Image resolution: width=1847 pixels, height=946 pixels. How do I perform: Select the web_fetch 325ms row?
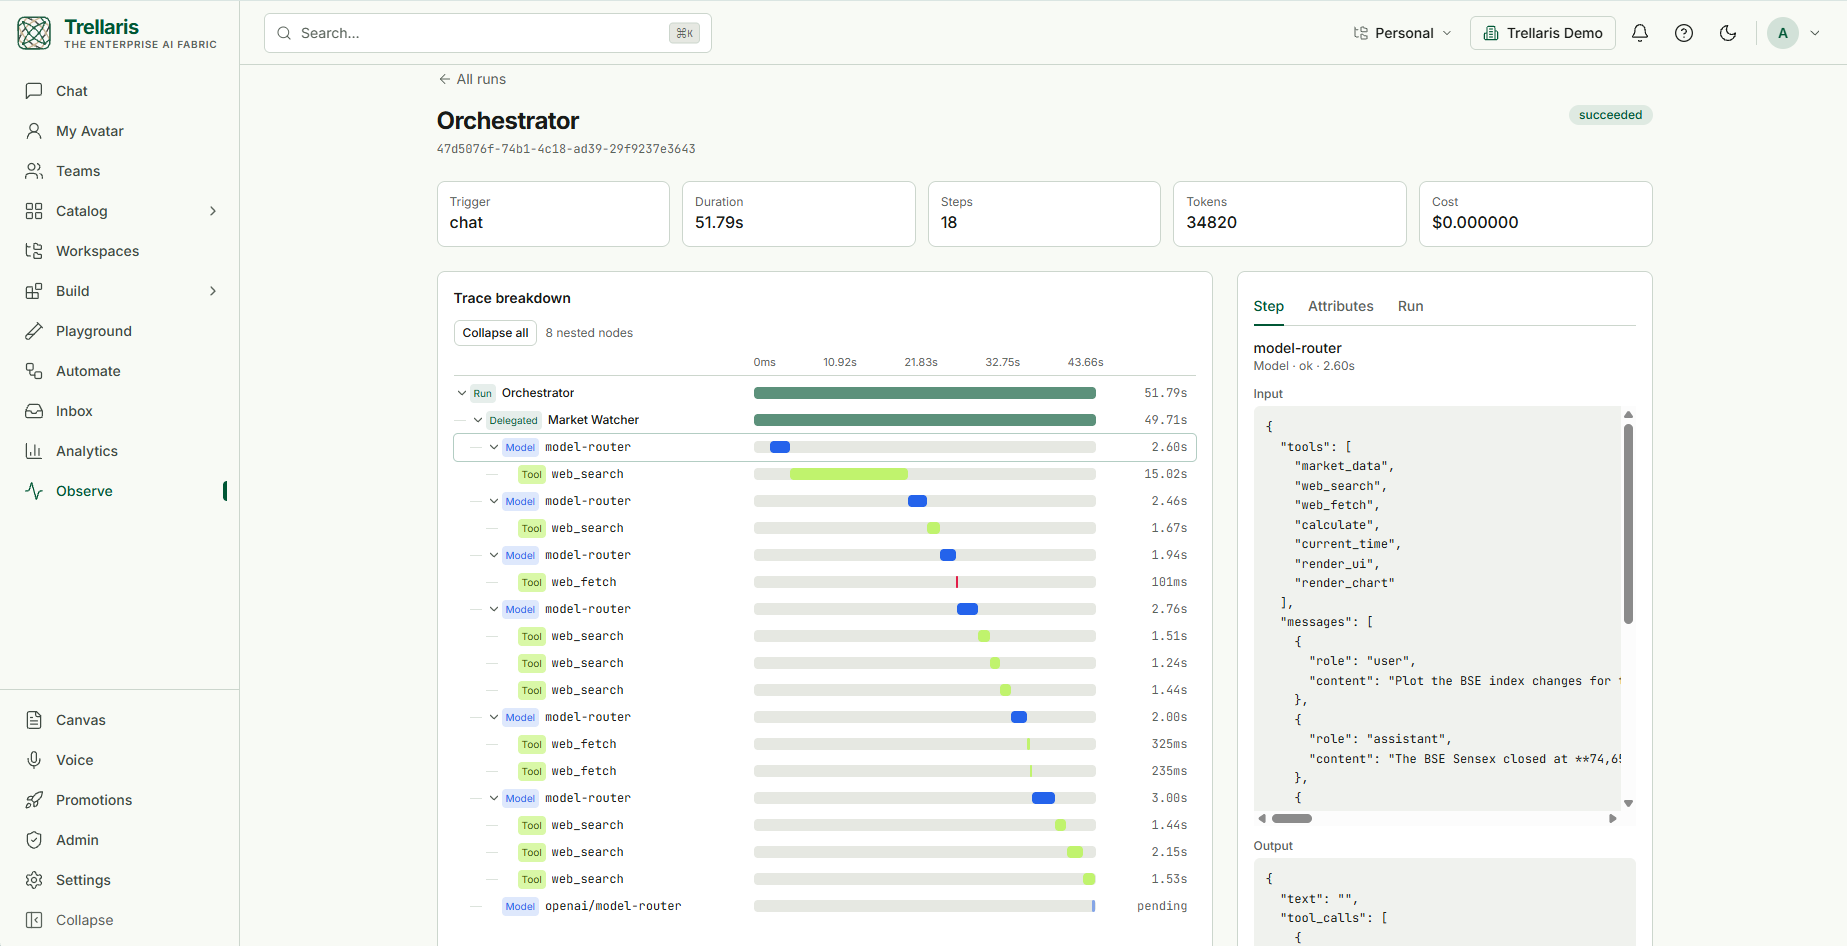point(824,744)
